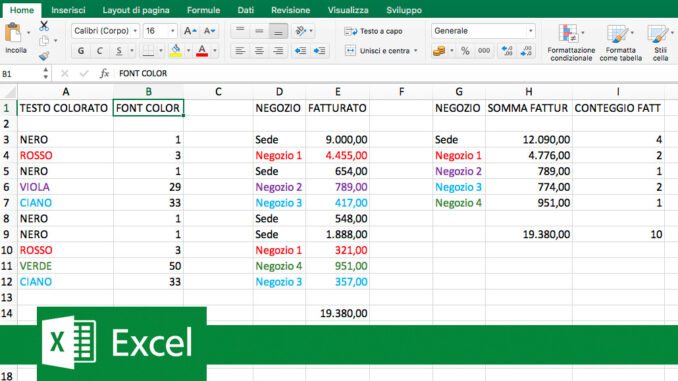The height and width of the screenshot is (381, 678).
Task: Increase decimal places
Action: [507, 51]
